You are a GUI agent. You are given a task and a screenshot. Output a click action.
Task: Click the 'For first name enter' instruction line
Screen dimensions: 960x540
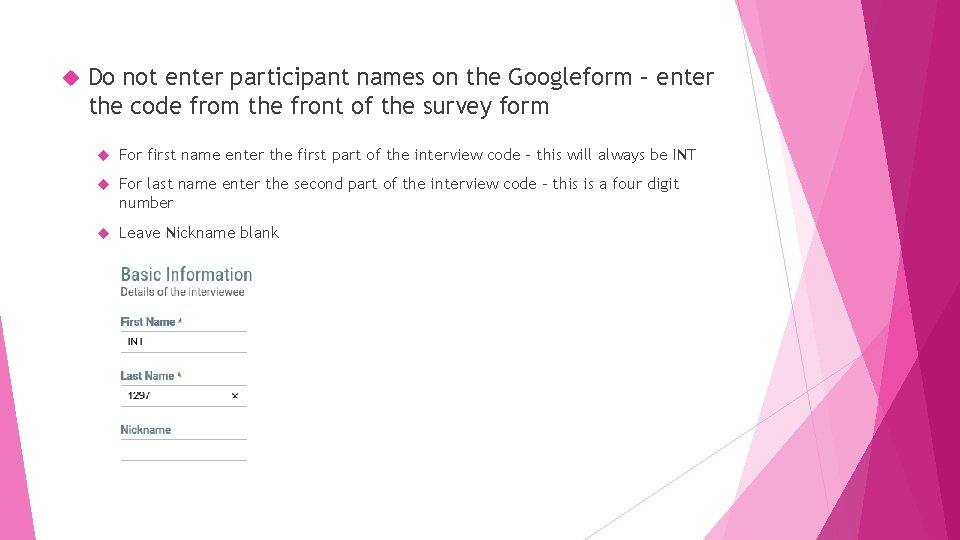tap(407, 155)
